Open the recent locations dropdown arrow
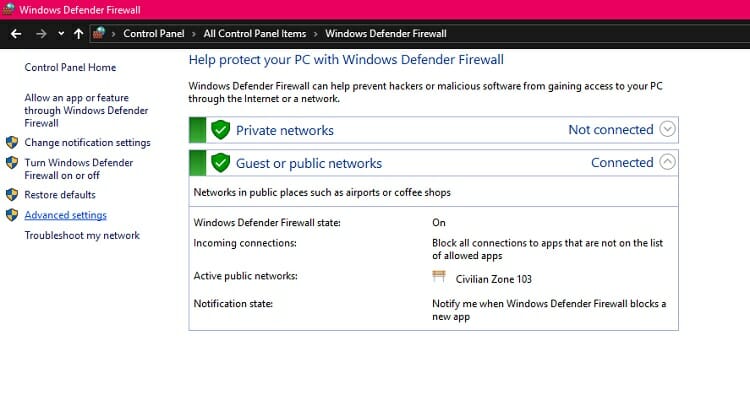 click(61, 34)
